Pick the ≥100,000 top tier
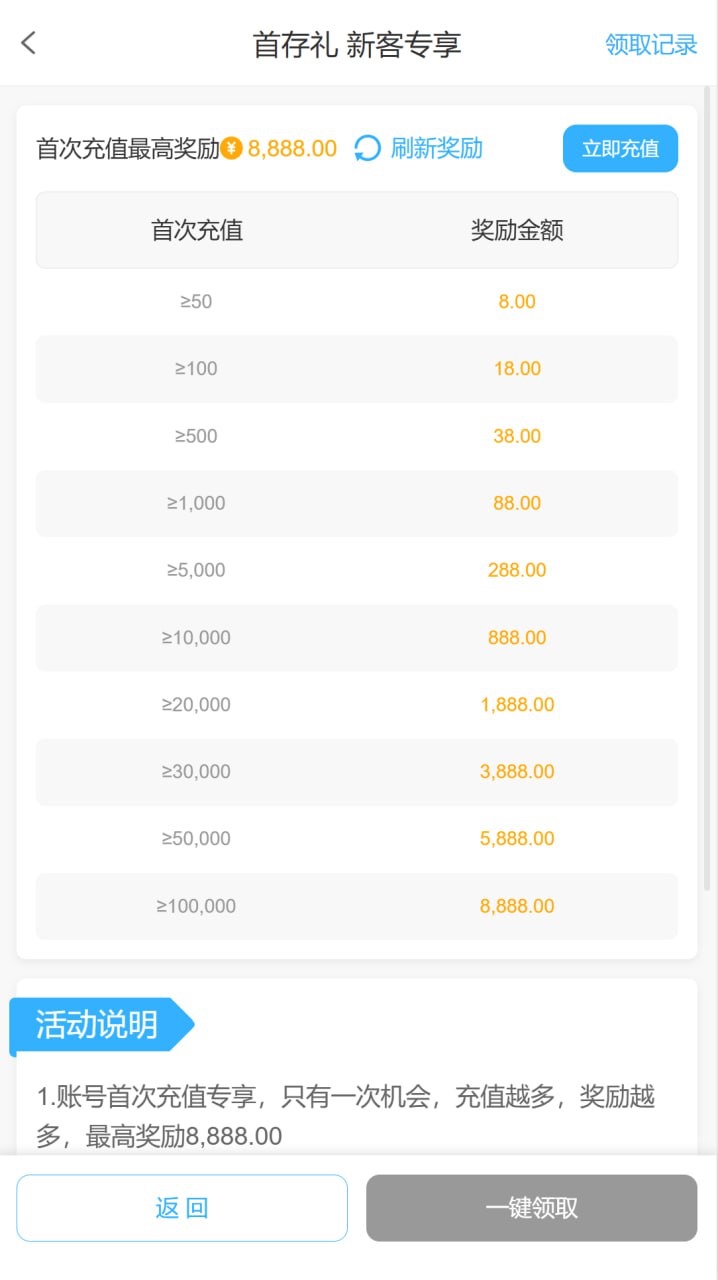Viewport: 718px width, 1280px height. [196, 906]
